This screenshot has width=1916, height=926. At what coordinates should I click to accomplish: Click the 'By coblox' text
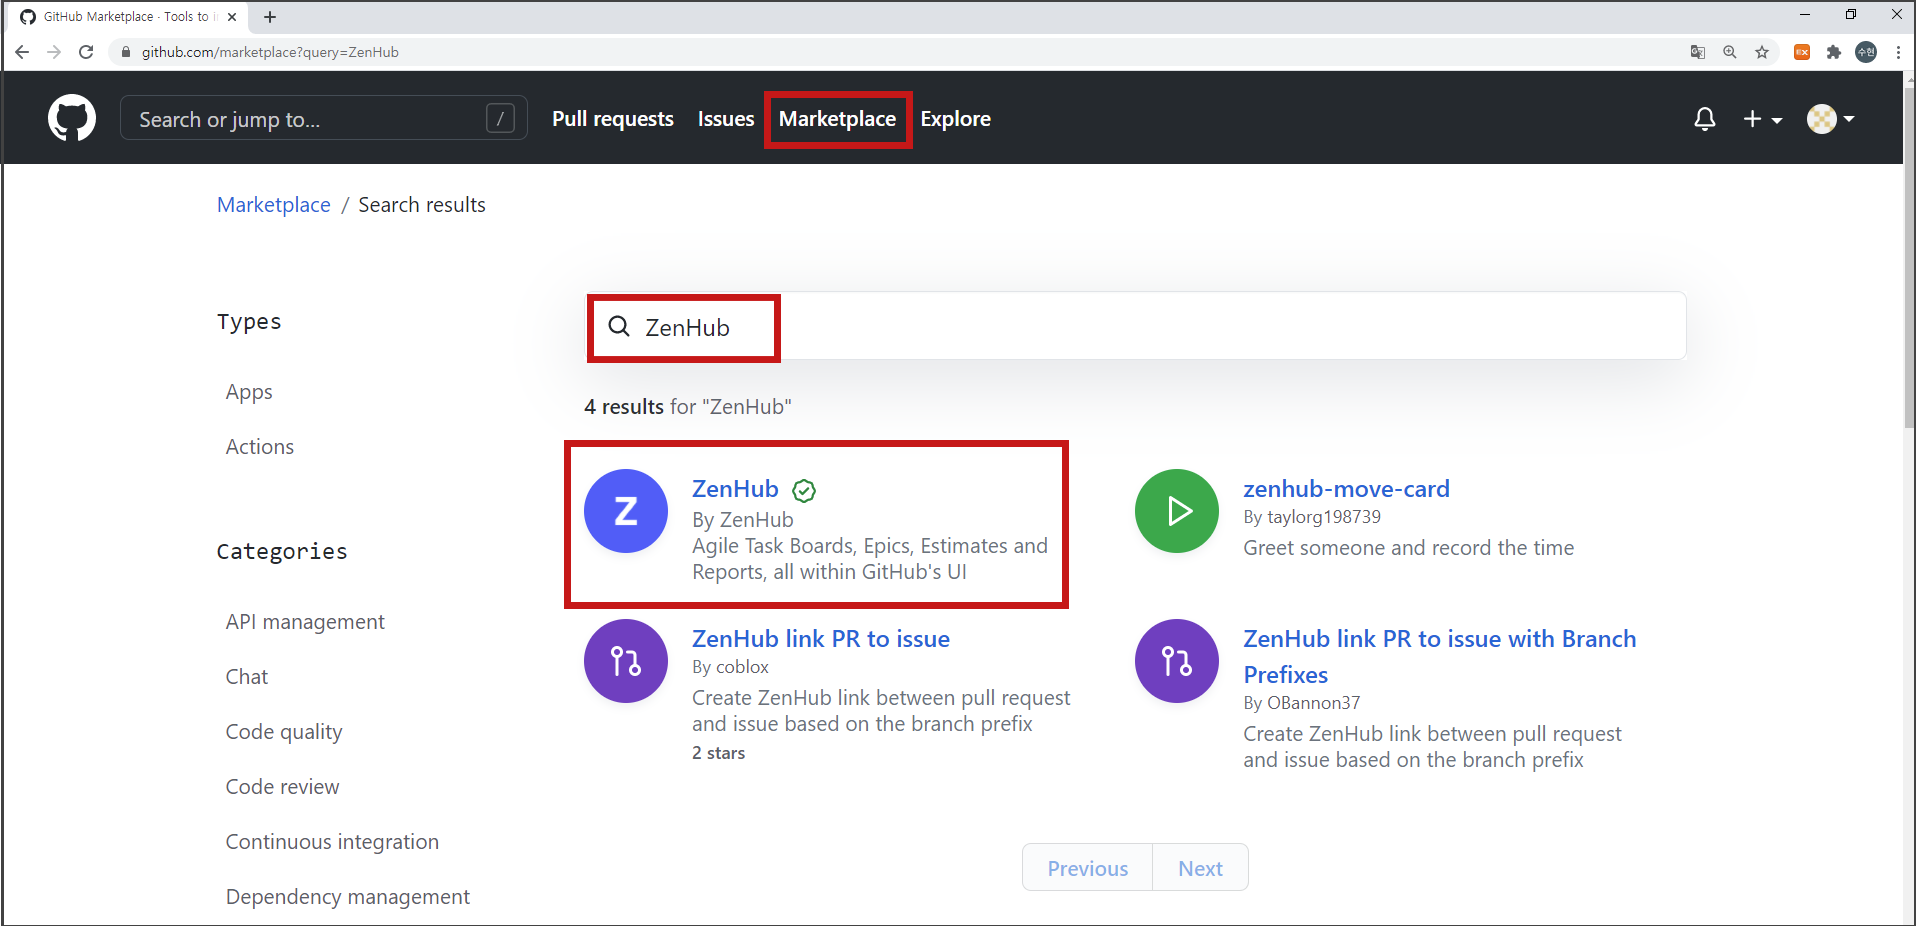tap(731, 667)
